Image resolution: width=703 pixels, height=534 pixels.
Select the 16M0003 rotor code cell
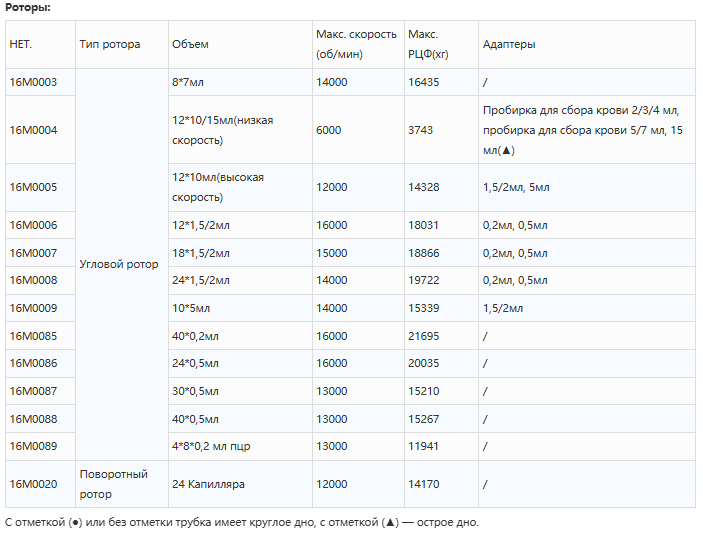coord(34,82)
